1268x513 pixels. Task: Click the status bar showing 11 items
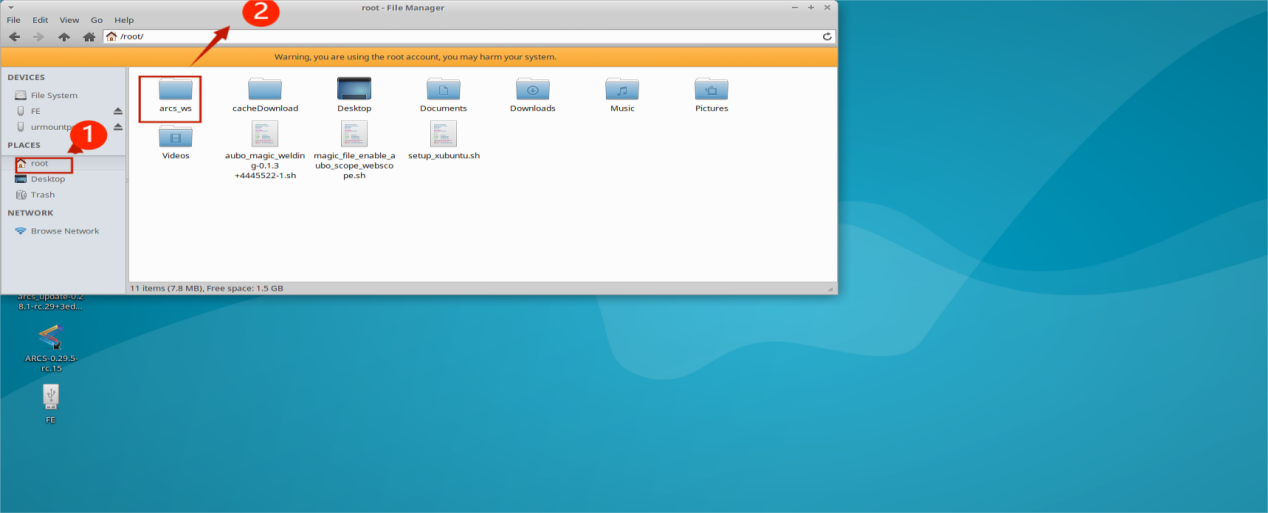tap(207, 288)
